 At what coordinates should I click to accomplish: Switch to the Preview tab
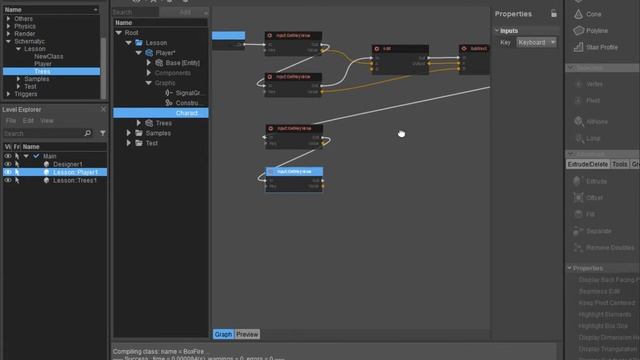tap(247, 334)
